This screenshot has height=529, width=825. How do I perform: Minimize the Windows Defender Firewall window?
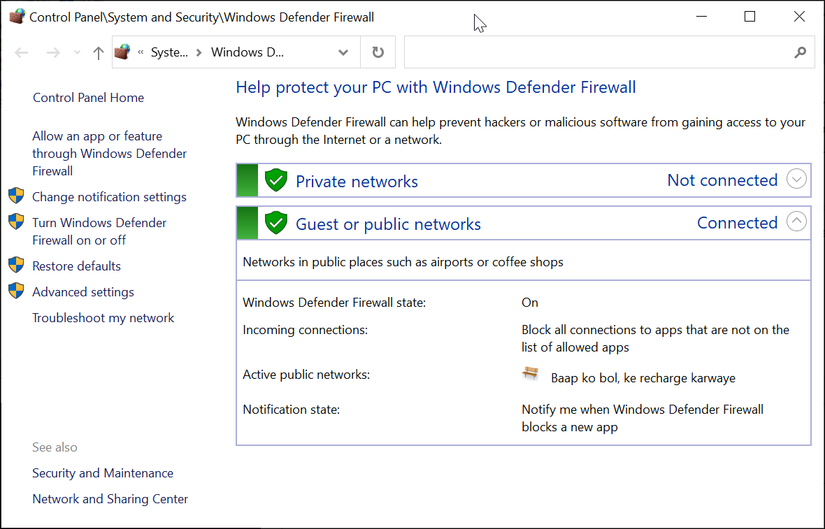tap(701, 16)
